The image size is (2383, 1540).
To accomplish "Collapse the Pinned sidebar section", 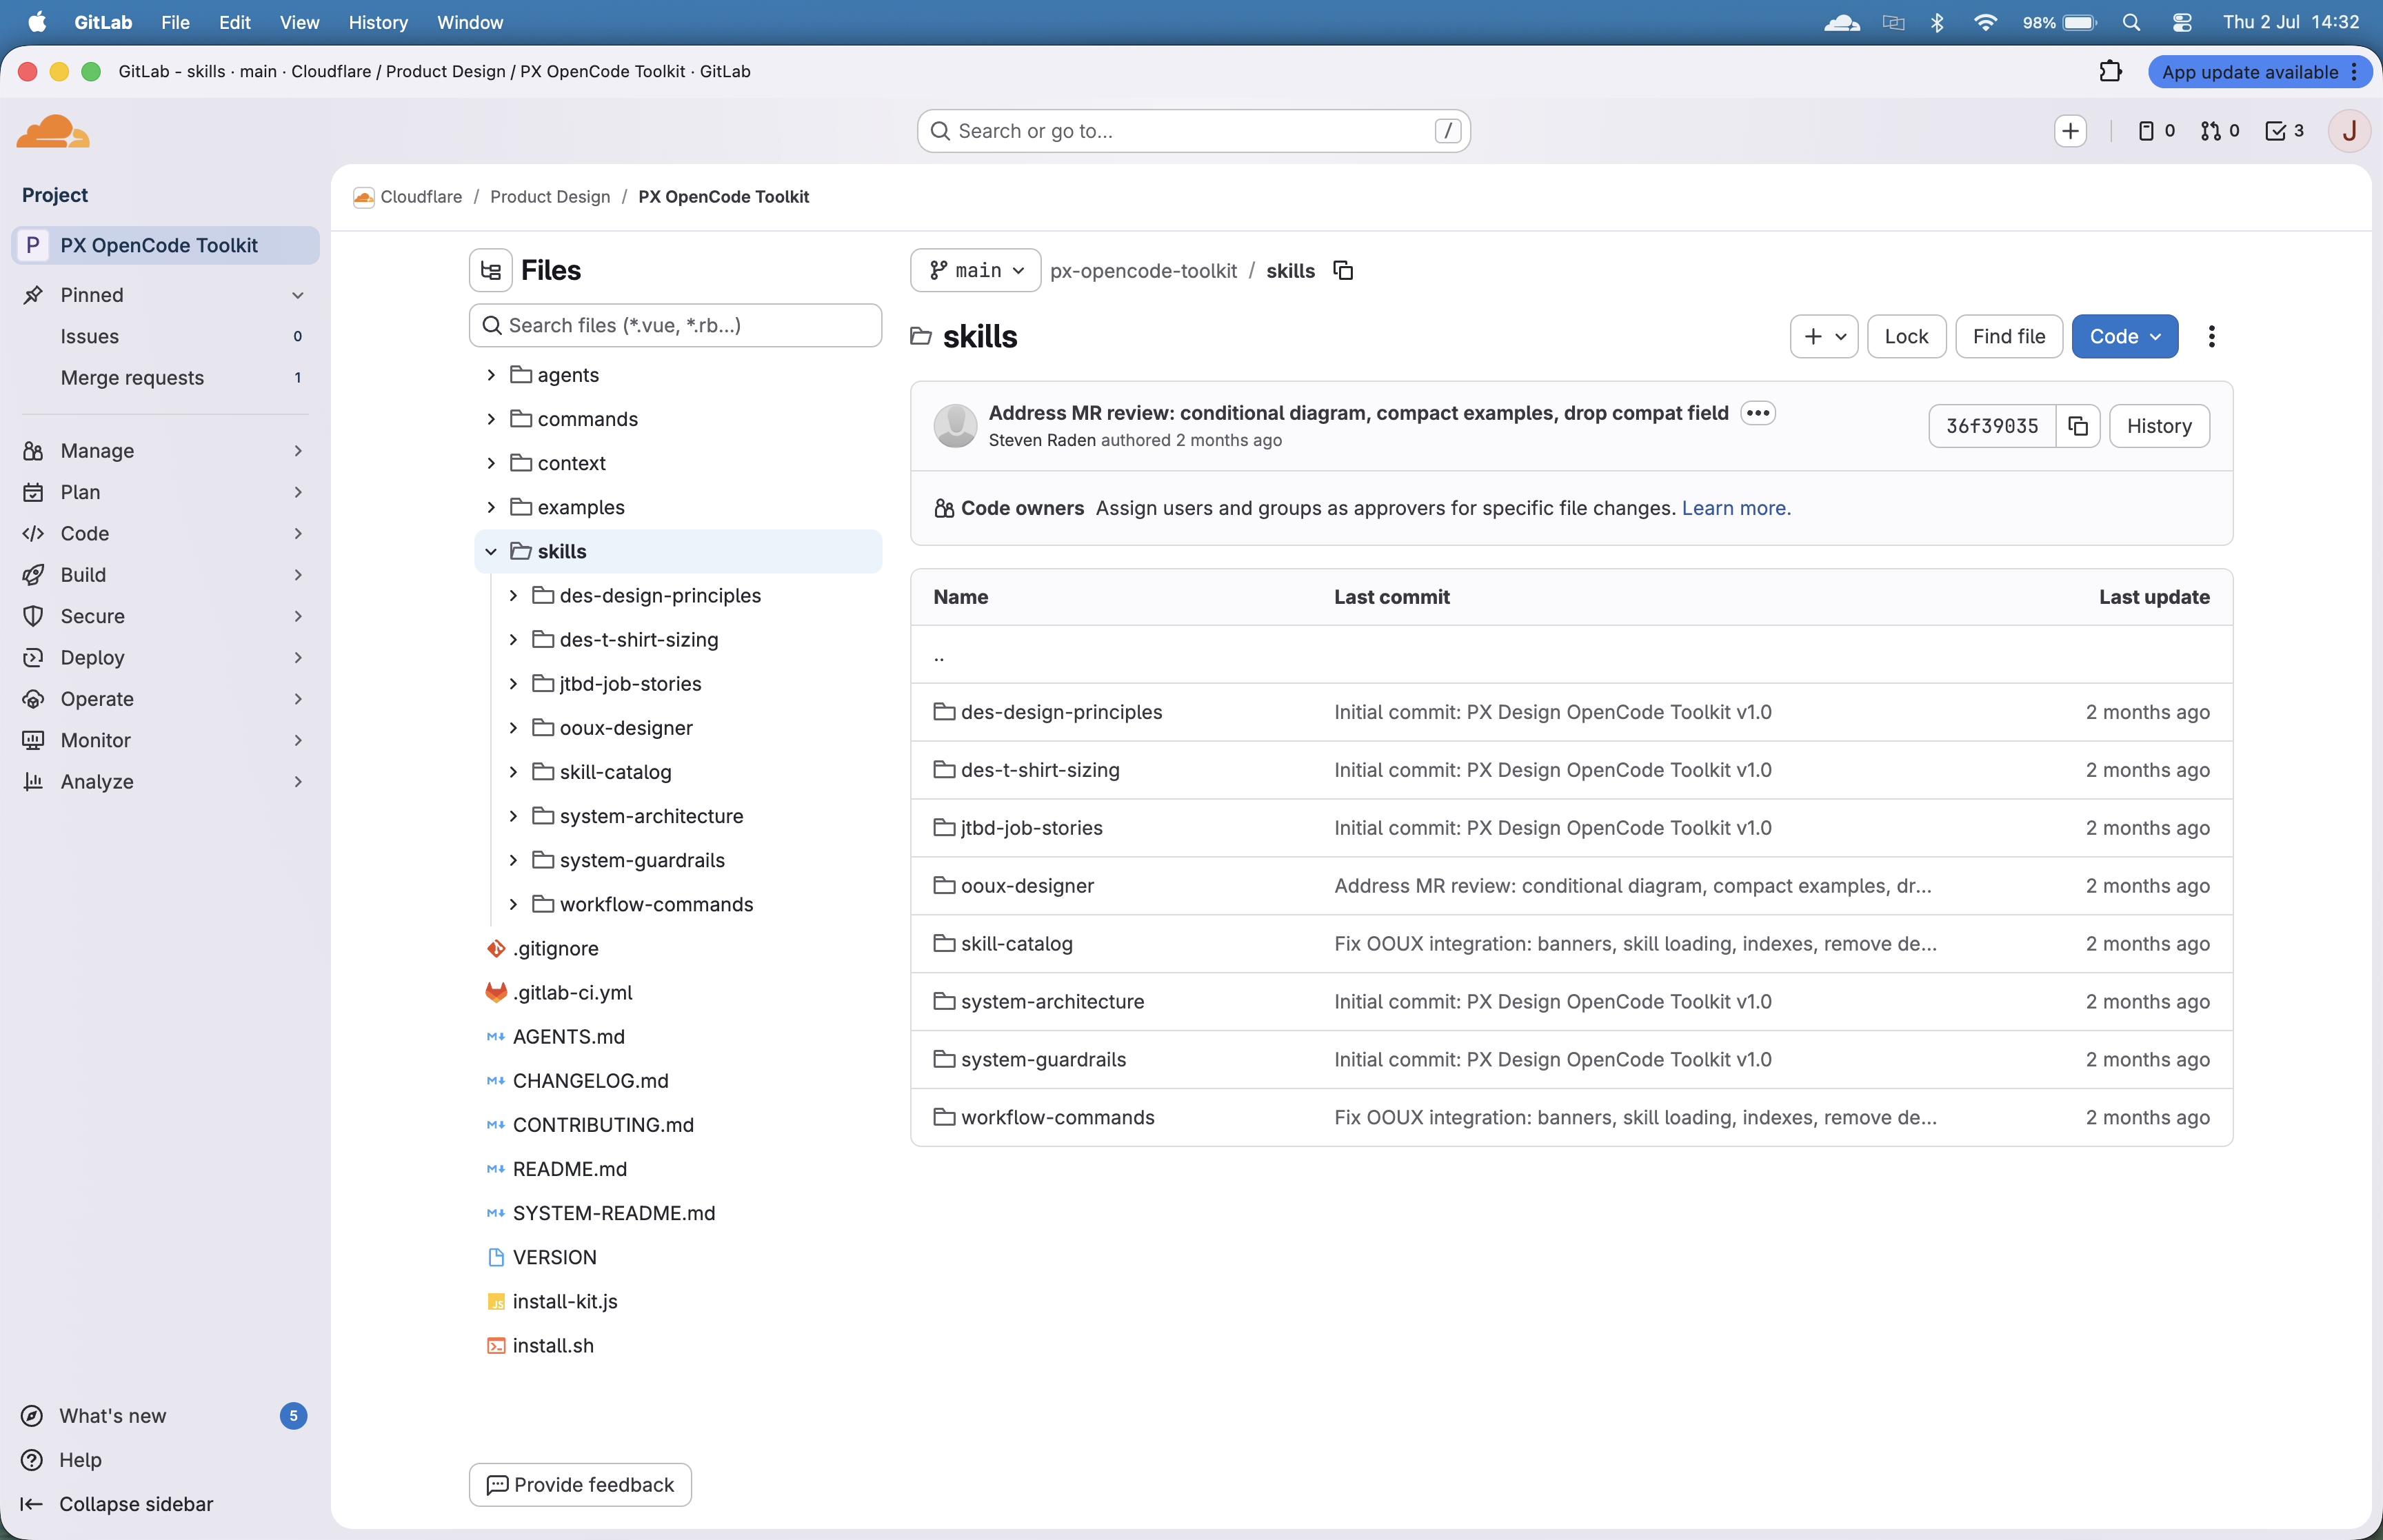I will click(x=164, y=295).
